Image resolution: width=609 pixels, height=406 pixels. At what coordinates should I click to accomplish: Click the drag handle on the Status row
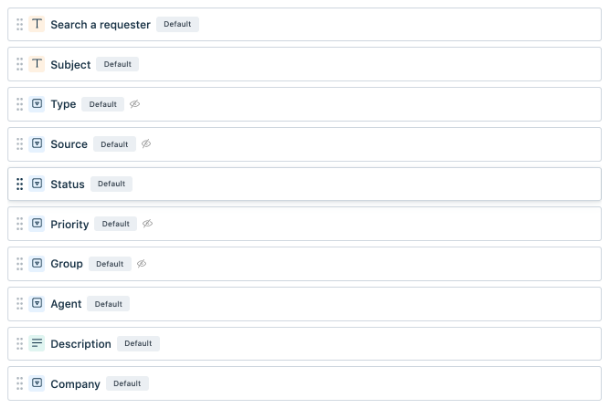point(19,184)
